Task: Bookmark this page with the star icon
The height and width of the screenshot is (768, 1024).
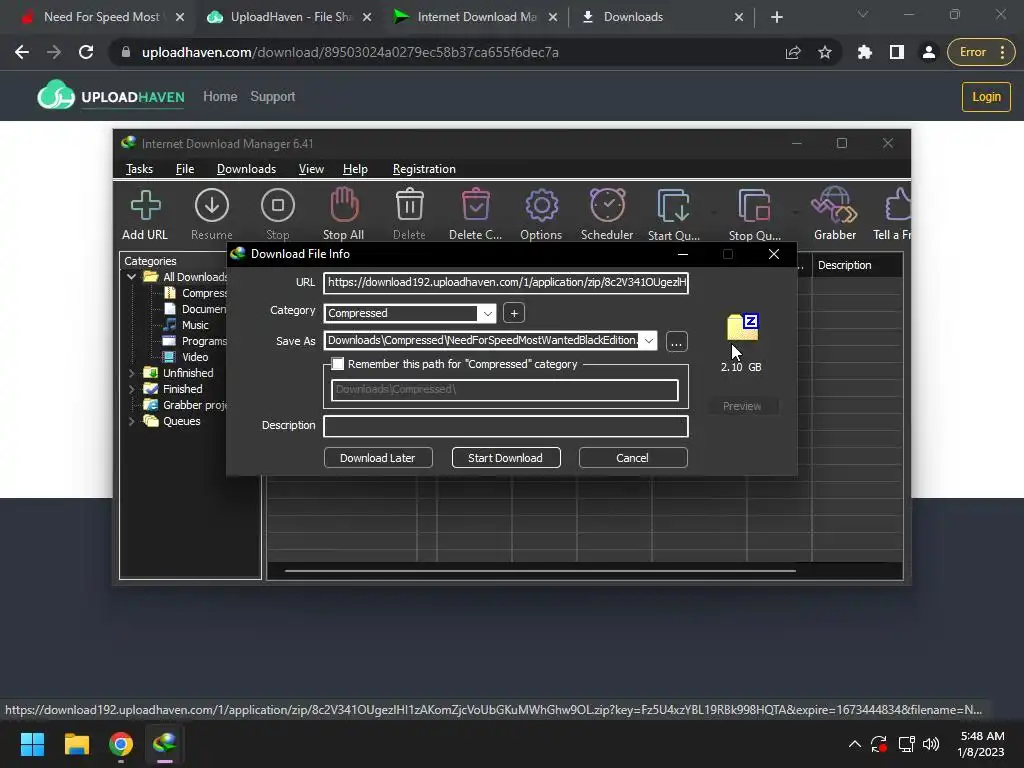Action: pyautogui.click(x=825, y=52)
